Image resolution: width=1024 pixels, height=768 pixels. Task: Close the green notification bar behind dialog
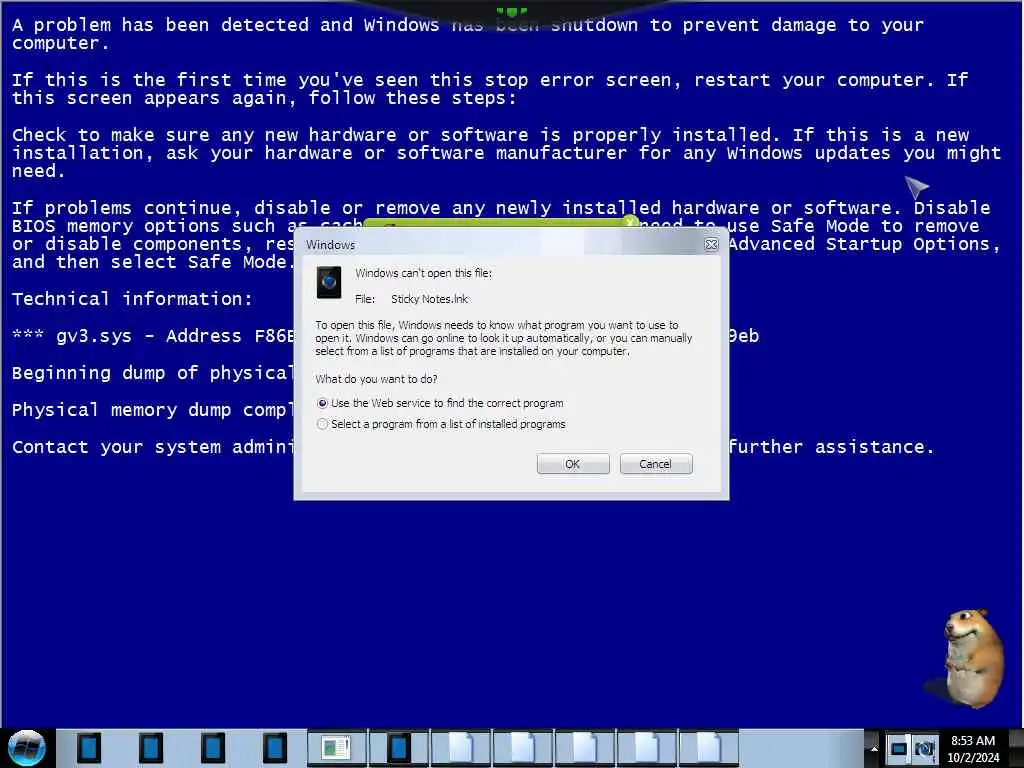[630, 222]
